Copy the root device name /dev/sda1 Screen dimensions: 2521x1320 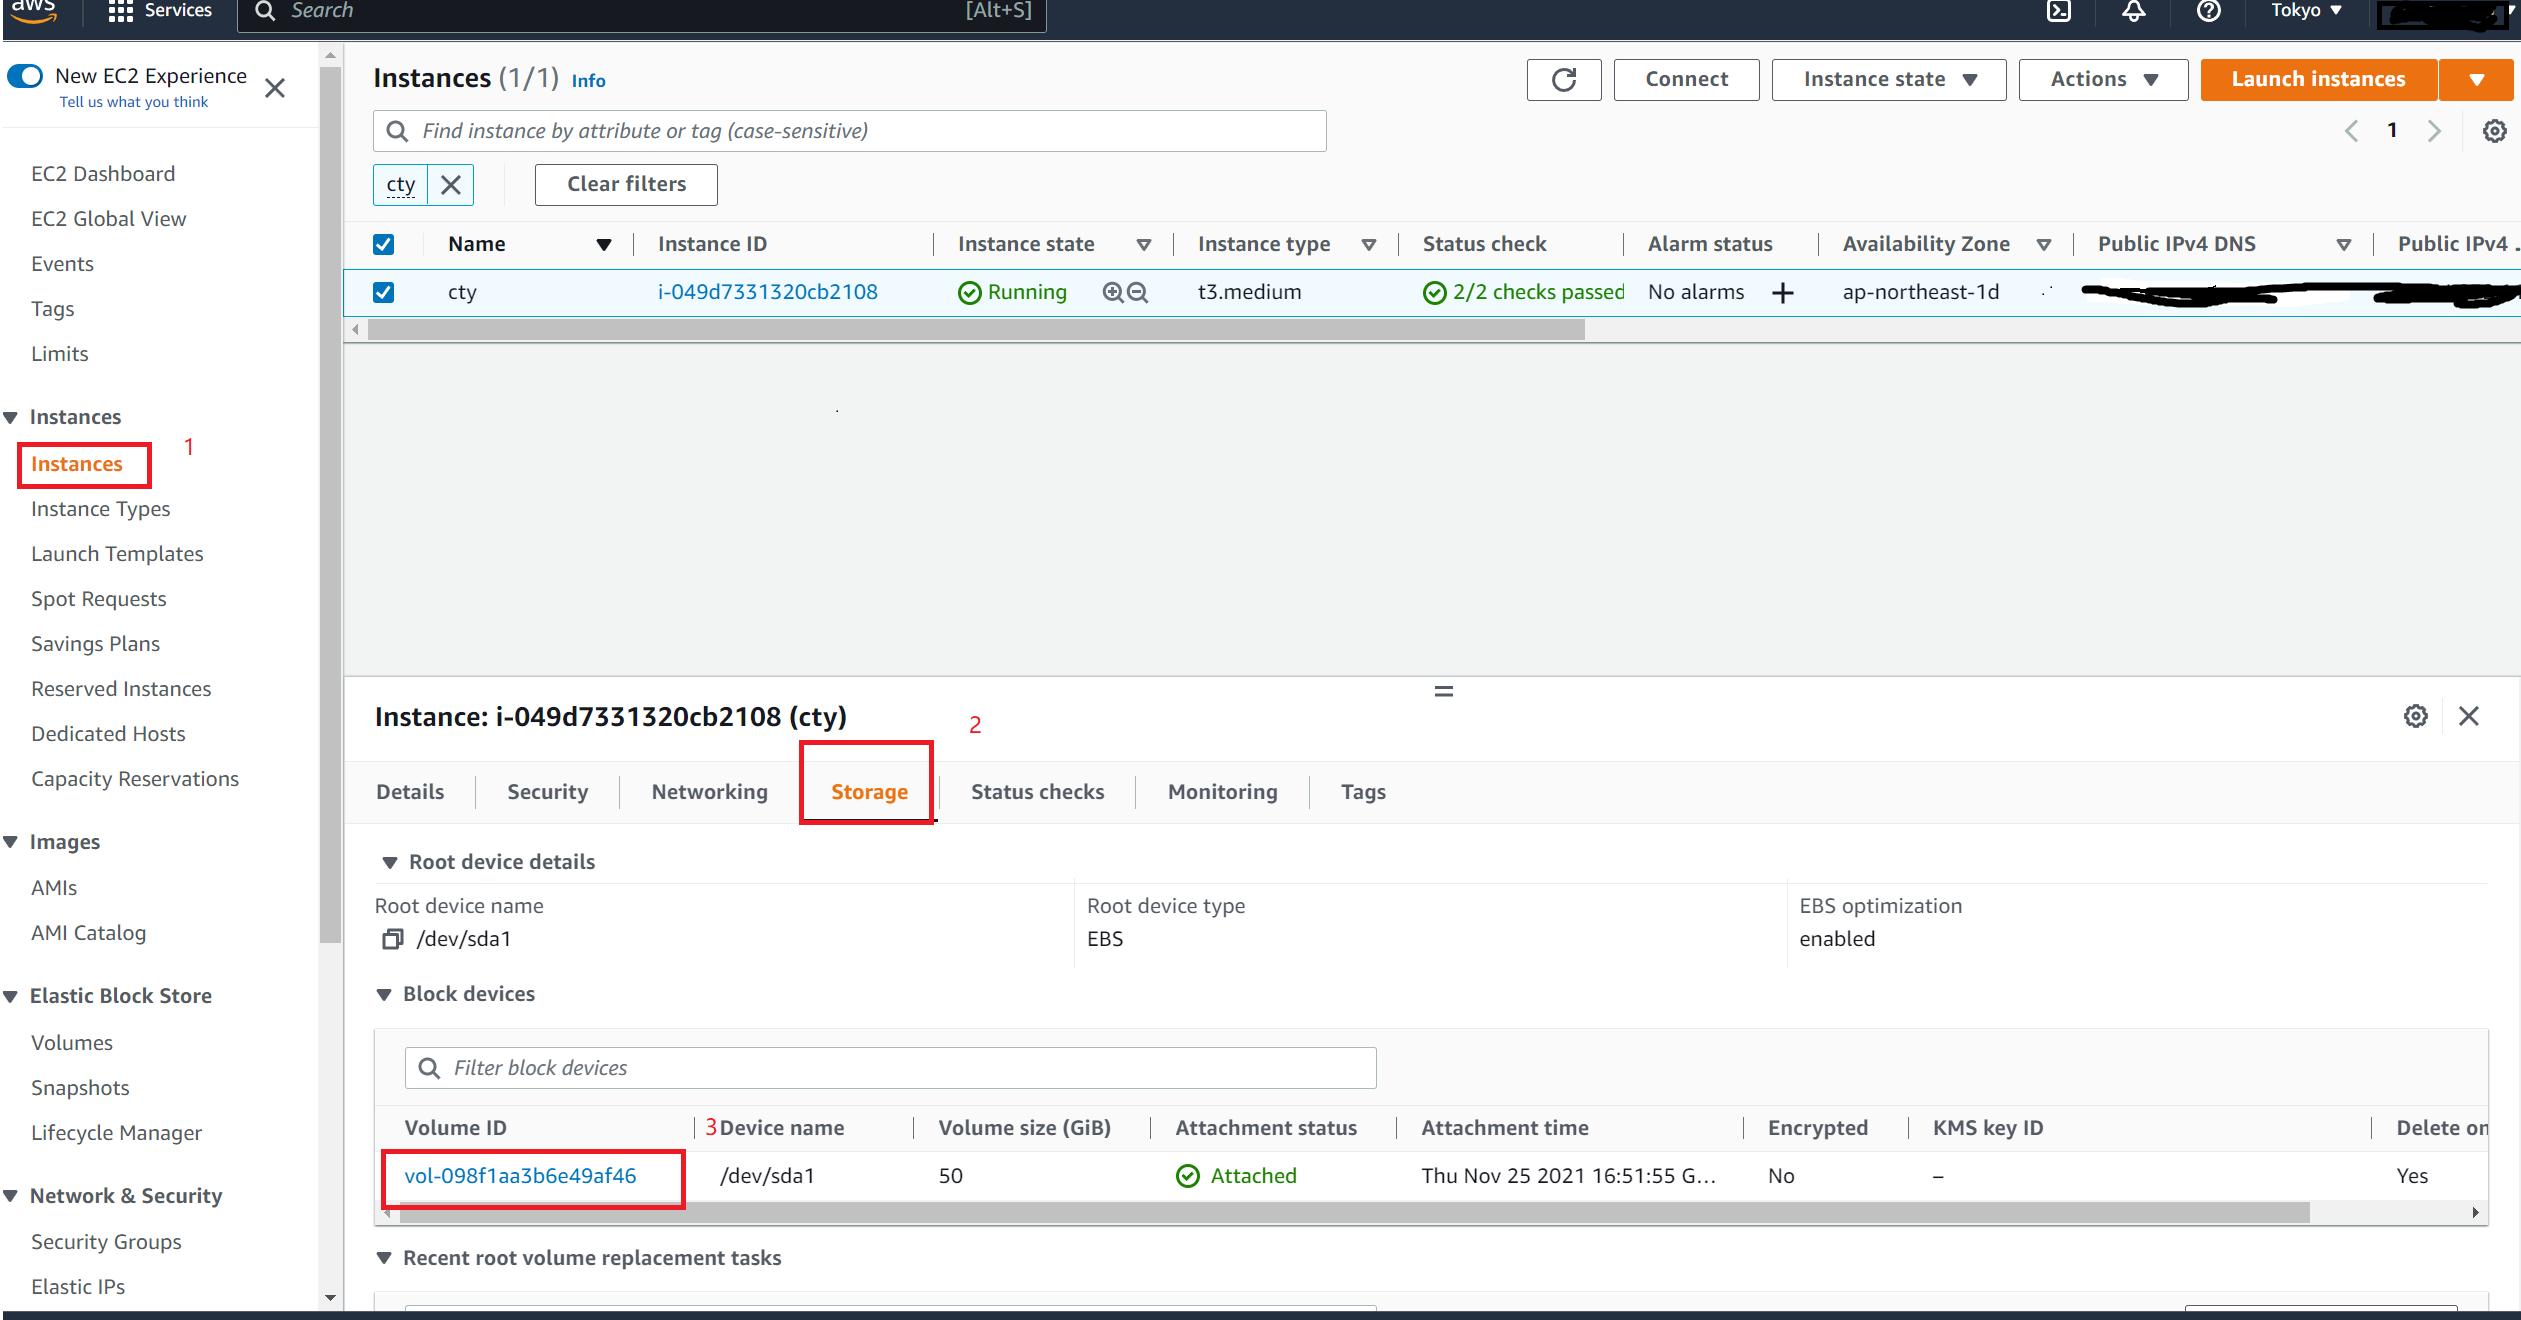(x=392, y=939)
